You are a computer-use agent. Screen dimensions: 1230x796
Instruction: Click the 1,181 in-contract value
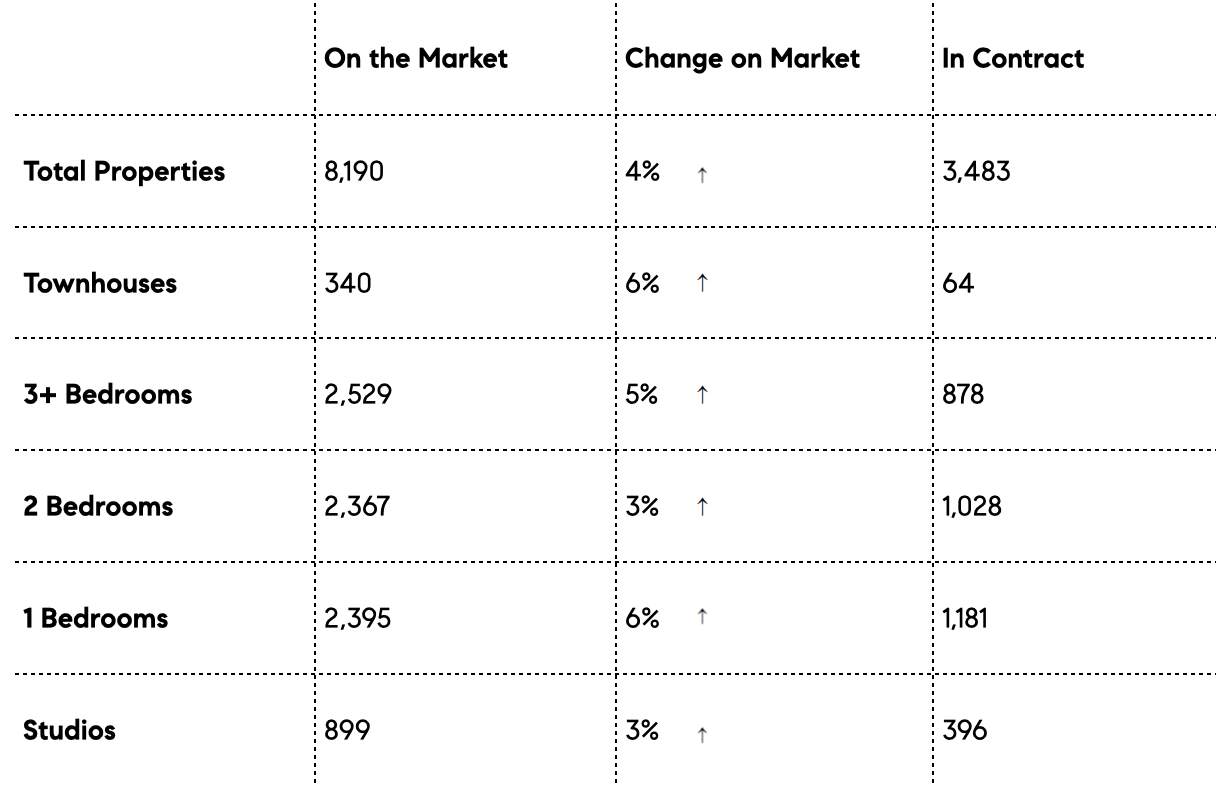pyautogui.click(x=965, y=618)
